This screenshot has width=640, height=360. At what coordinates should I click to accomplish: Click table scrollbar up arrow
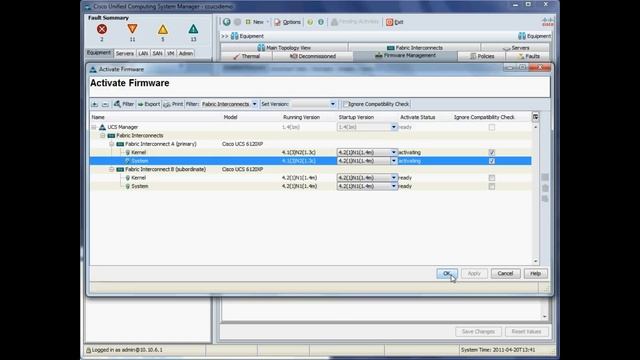[536, 127]
